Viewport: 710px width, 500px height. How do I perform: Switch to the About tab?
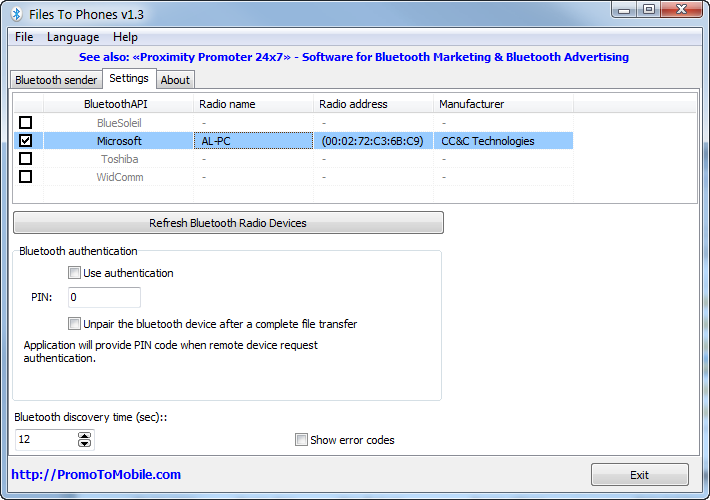pyautogui.click(x=175, y=80)
